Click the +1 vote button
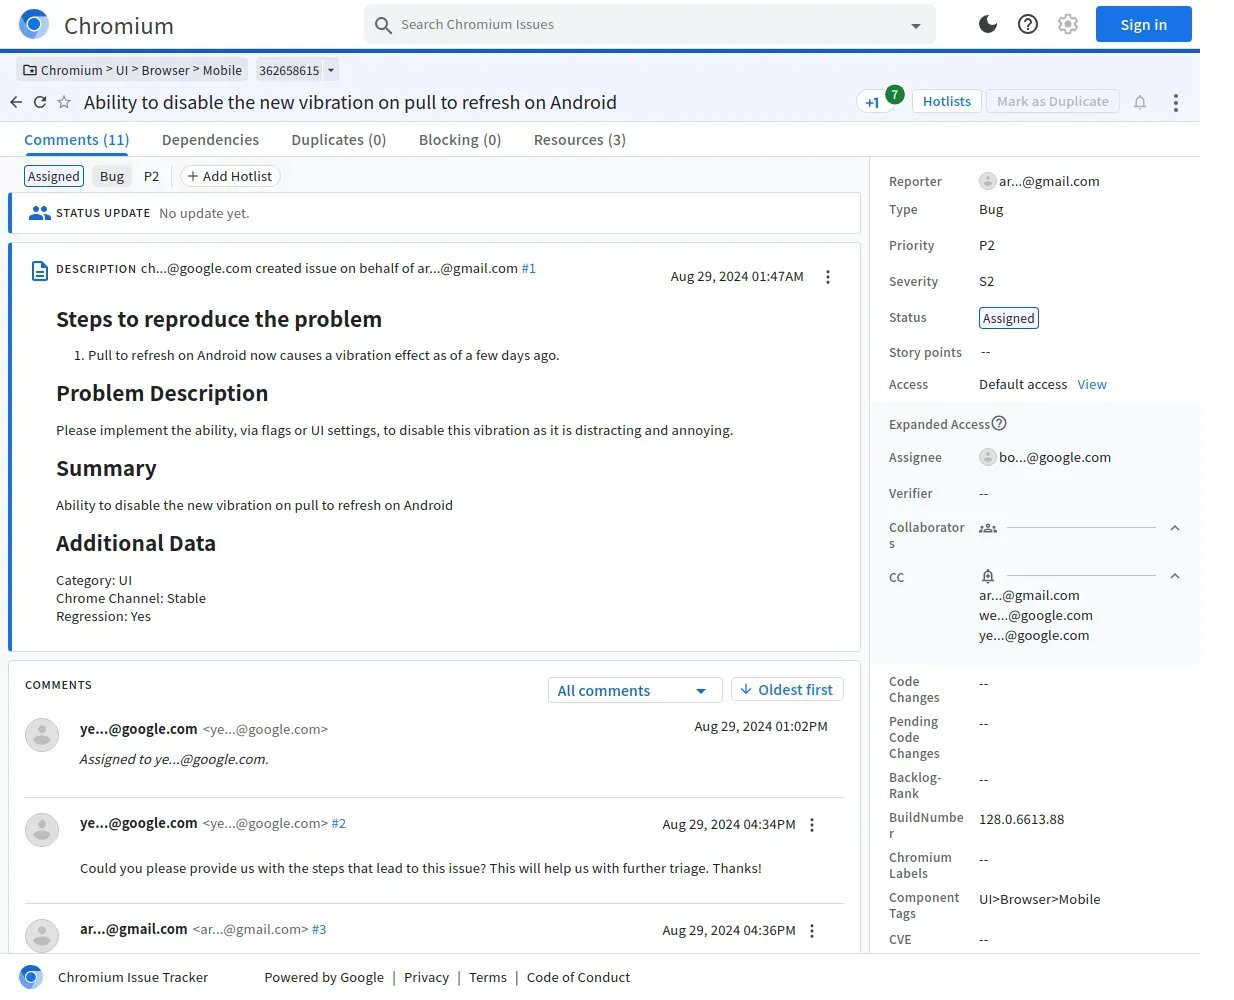This screenshot has width=1234, height=1000. 872,102
